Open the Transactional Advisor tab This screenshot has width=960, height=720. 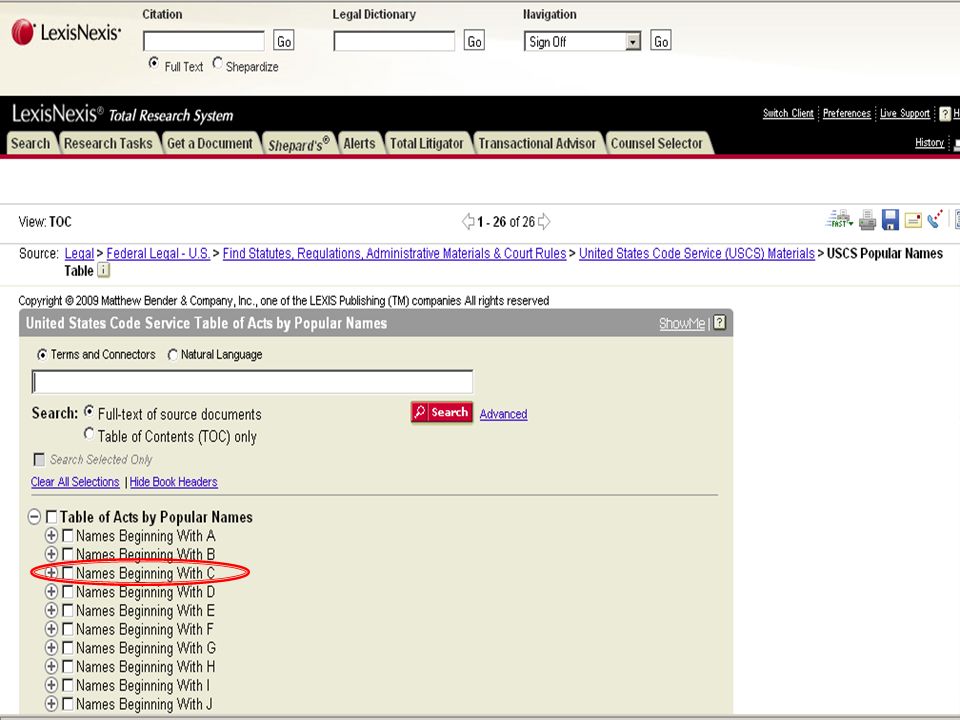[x=537, y=143]
